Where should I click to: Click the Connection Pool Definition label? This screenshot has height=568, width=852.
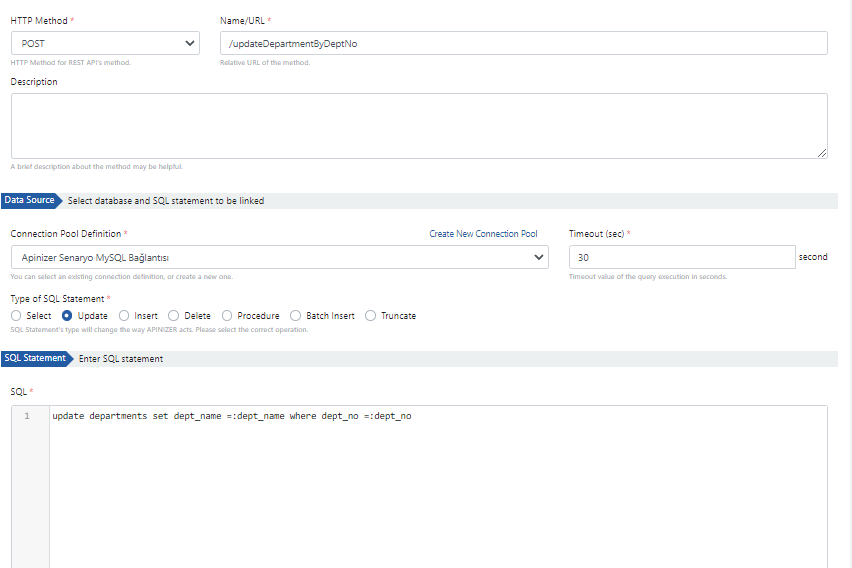(x=66, y=234)
